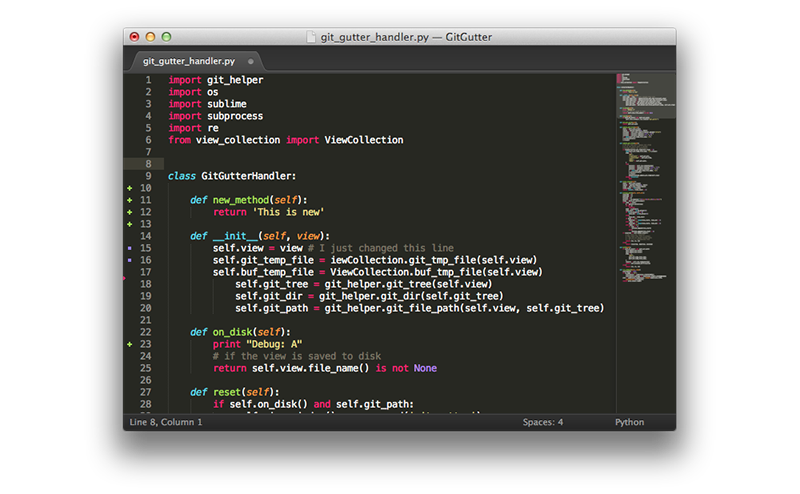
Task: Click the string 'This is new'
Action: [x=289, y=212]
